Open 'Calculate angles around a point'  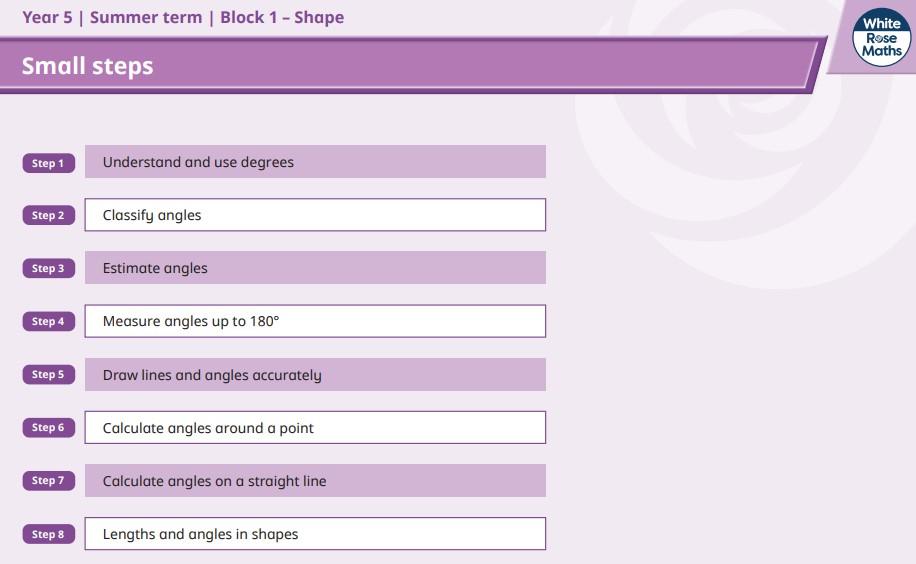[315, 428]
